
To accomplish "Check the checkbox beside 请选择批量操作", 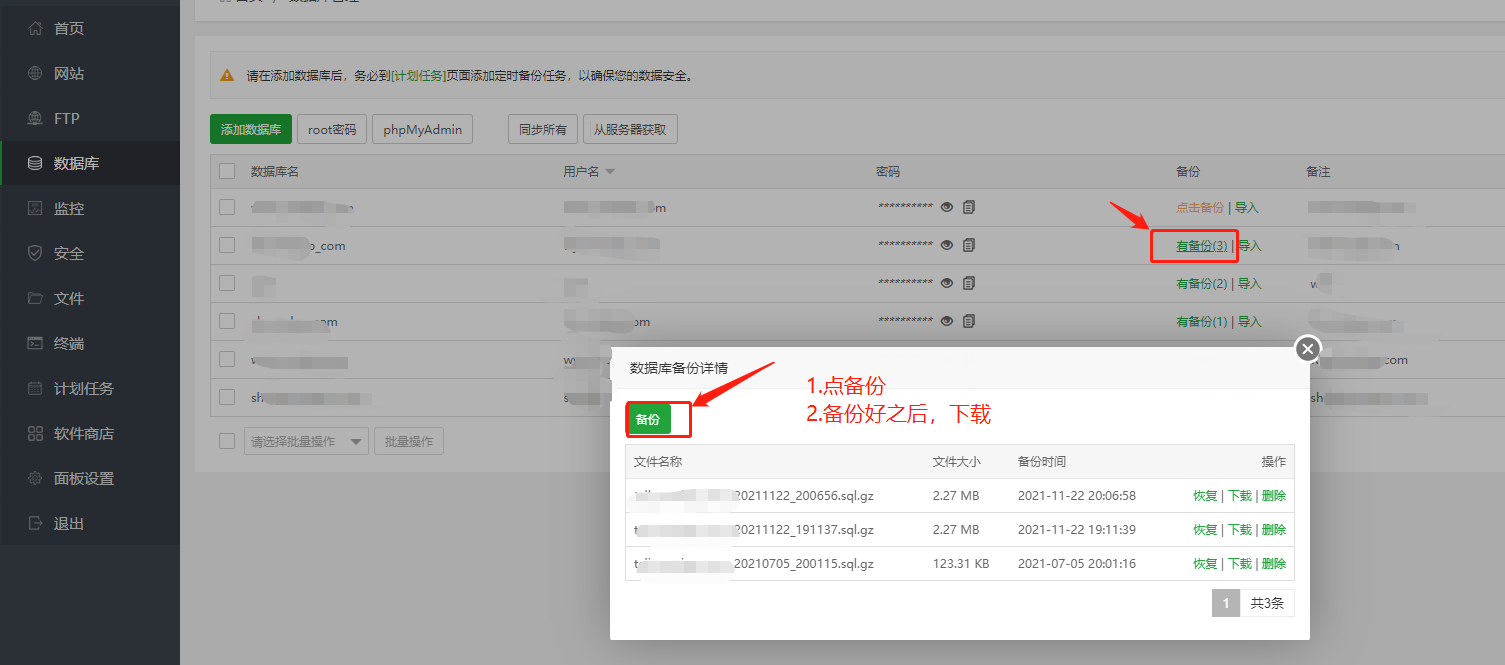I will point(227,441).
